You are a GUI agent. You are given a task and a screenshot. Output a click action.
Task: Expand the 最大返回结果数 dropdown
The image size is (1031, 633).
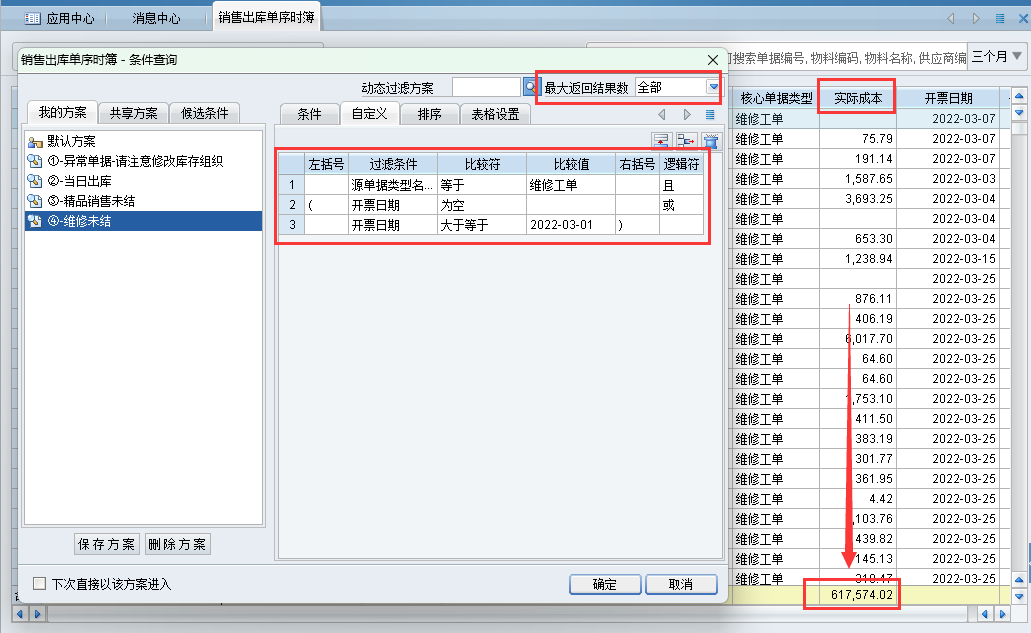click(713, 87)
